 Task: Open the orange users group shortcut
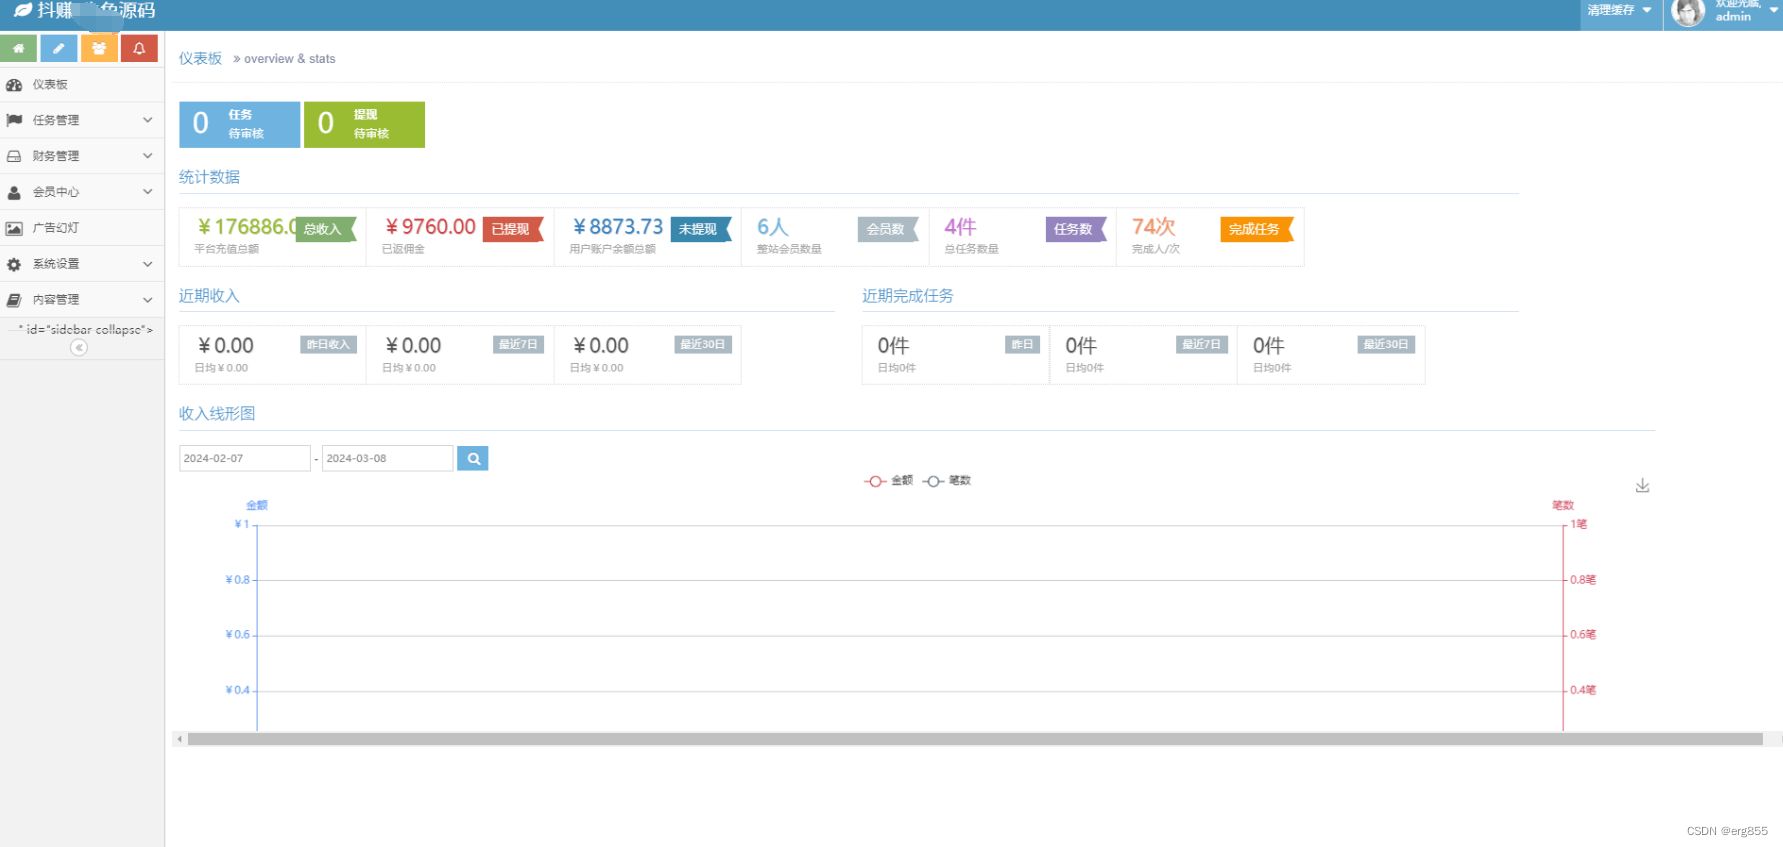pyautogui.click(x=99, y=48)
